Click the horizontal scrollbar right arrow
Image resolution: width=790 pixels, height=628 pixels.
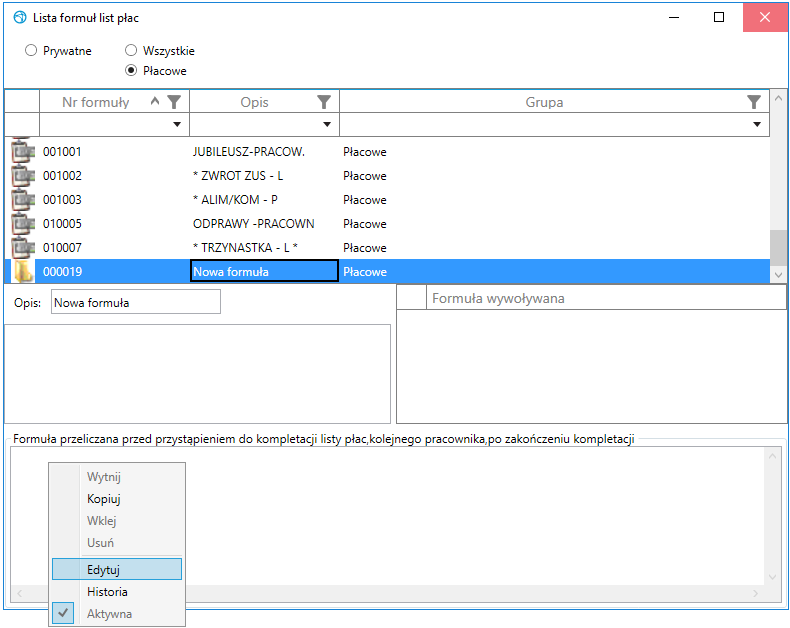(x=755, y=594)
